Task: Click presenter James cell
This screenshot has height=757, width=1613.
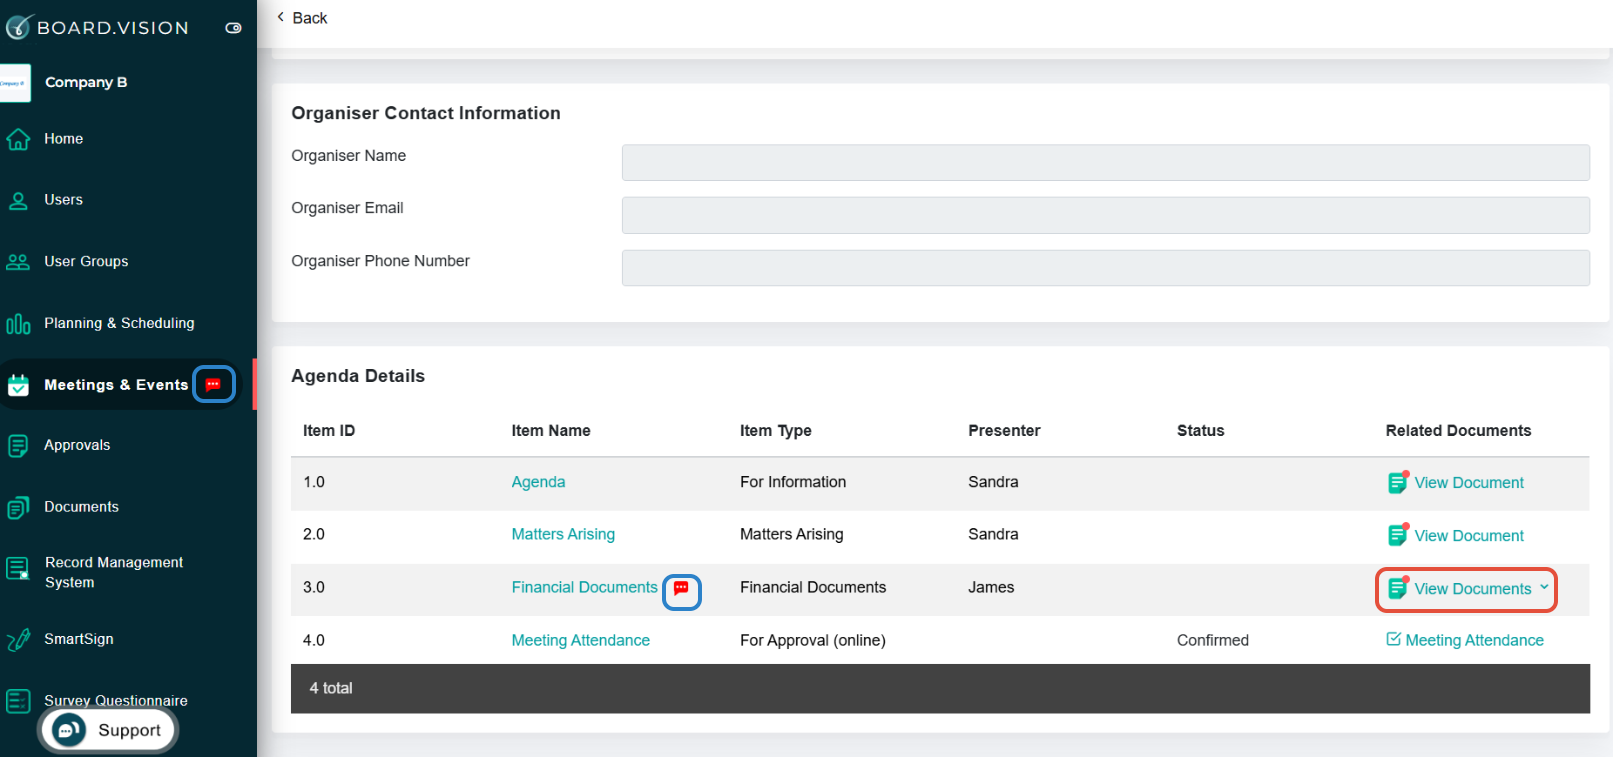Action: tap(991, 587)
